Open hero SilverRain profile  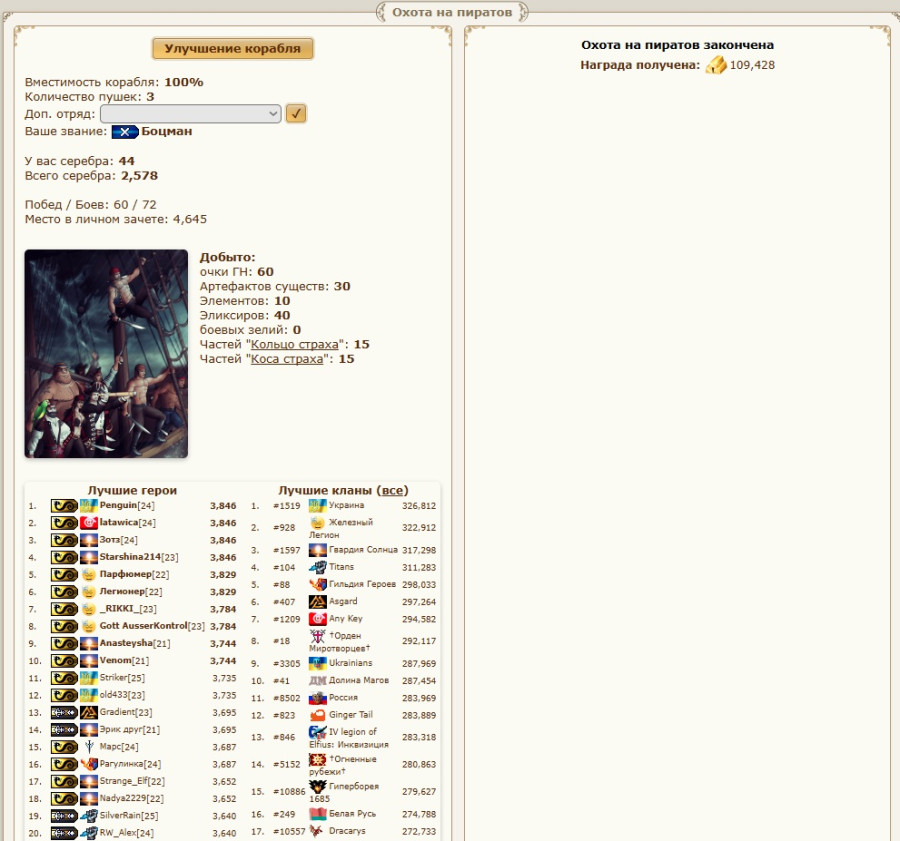120,815
